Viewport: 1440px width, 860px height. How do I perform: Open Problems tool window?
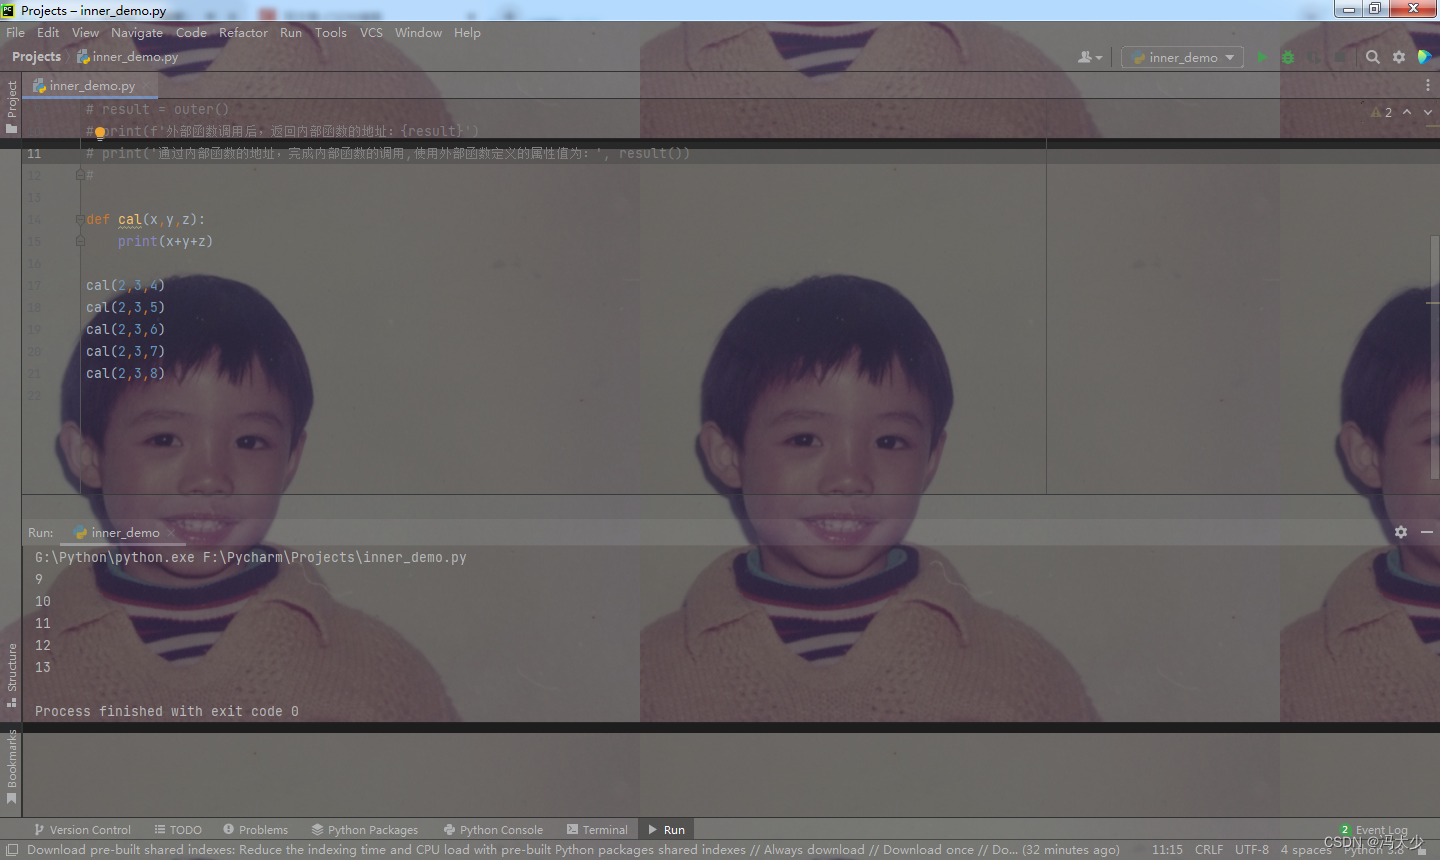[256, 830]
